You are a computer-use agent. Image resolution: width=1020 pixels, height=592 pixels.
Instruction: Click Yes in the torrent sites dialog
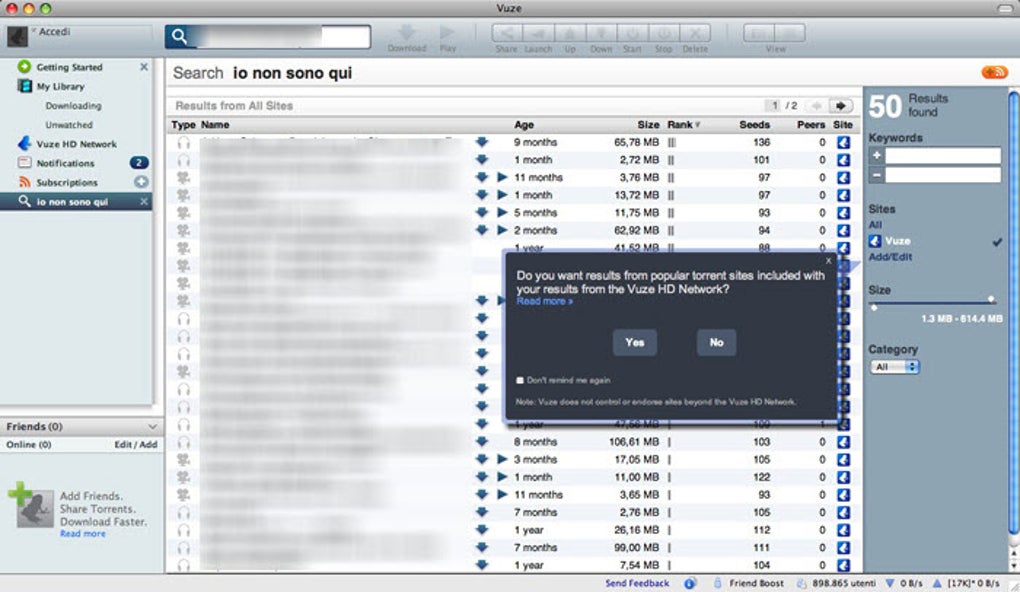pyautogui.click(x=635, y=342)
